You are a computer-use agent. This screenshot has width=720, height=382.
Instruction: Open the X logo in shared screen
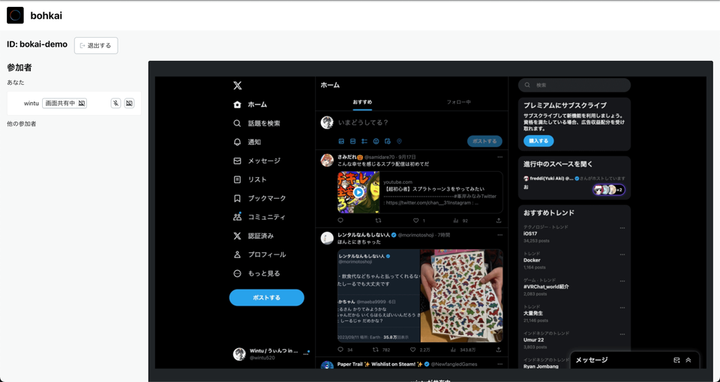[237, 85]
